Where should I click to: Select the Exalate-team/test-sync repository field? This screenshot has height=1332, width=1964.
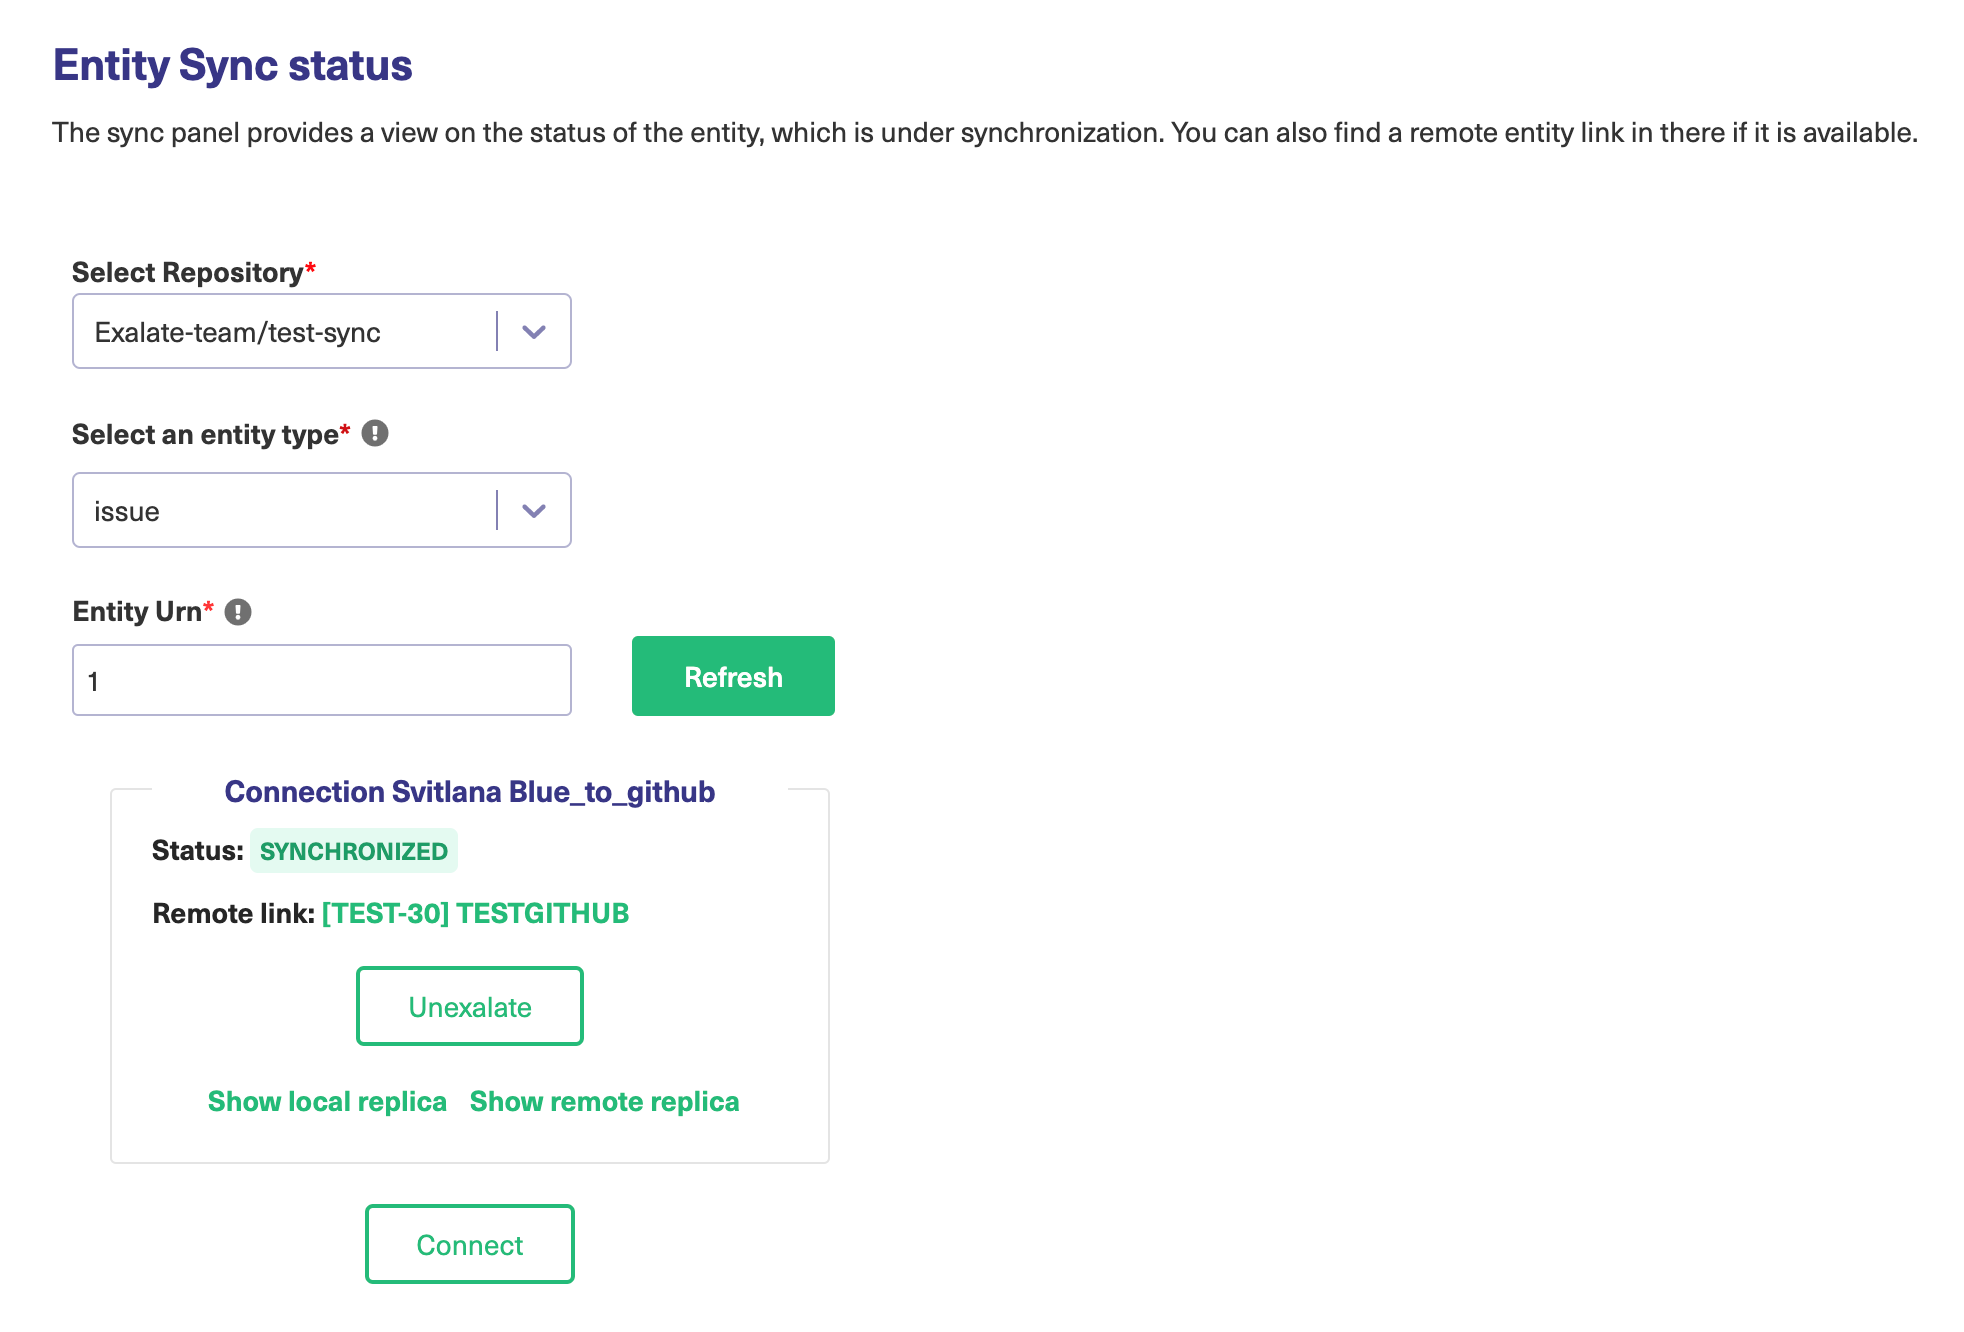(285, 332)
